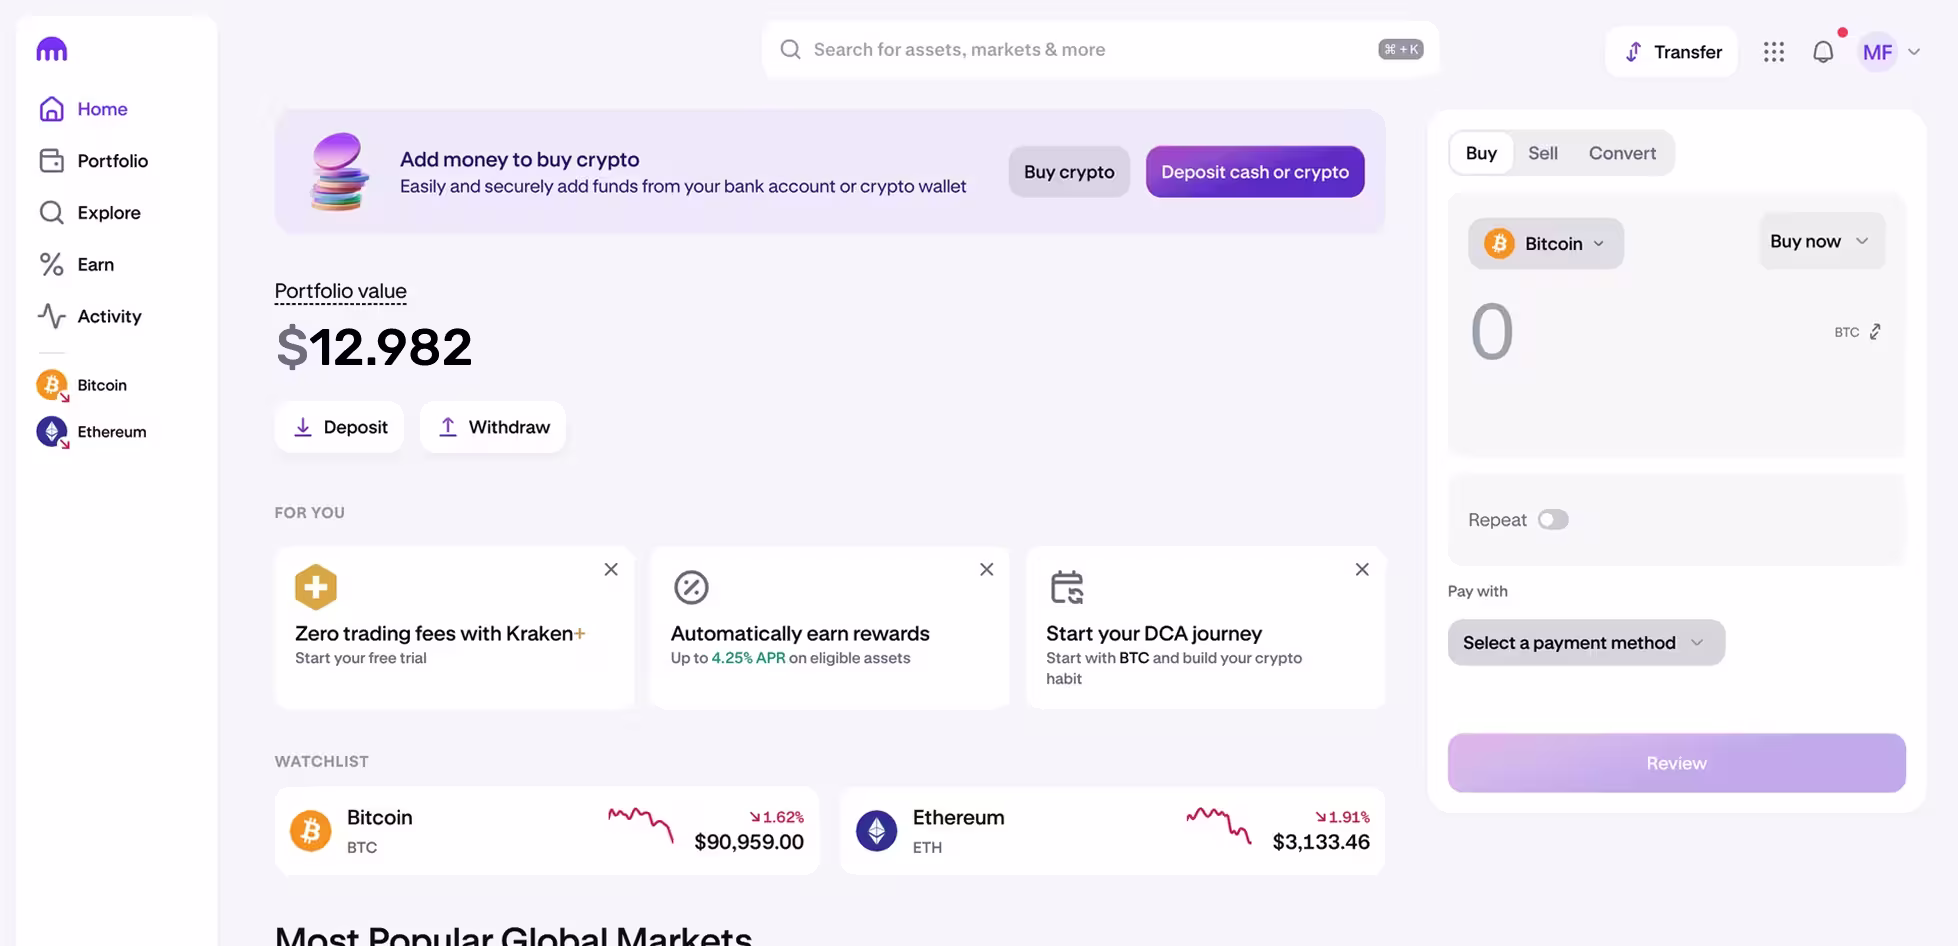
Task: Click the earn rewards percent icon
Action: coord(691,587)
